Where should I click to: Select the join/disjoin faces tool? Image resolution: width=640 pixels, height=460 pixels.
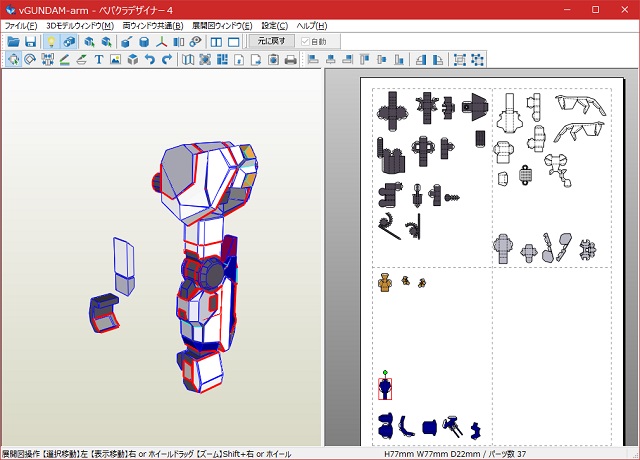(47, 60)
